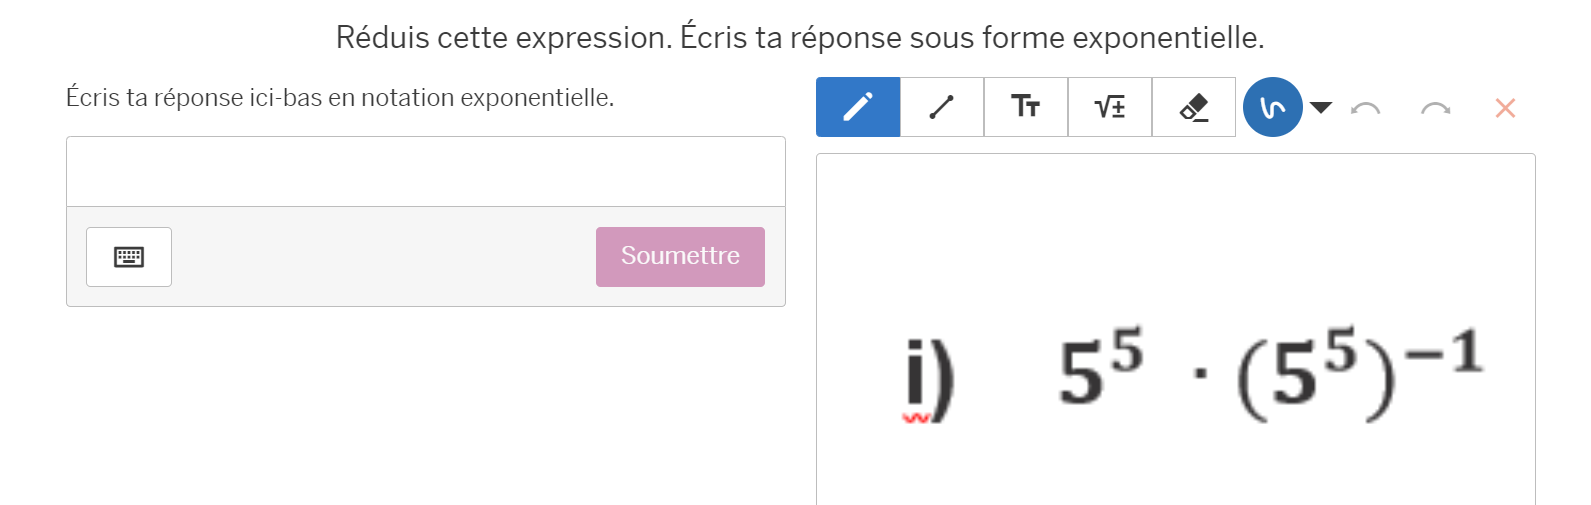Viewport: 1591px width, 505px height.
Task: Click the underlined "i)" label on the canvas
Action: 929,380
